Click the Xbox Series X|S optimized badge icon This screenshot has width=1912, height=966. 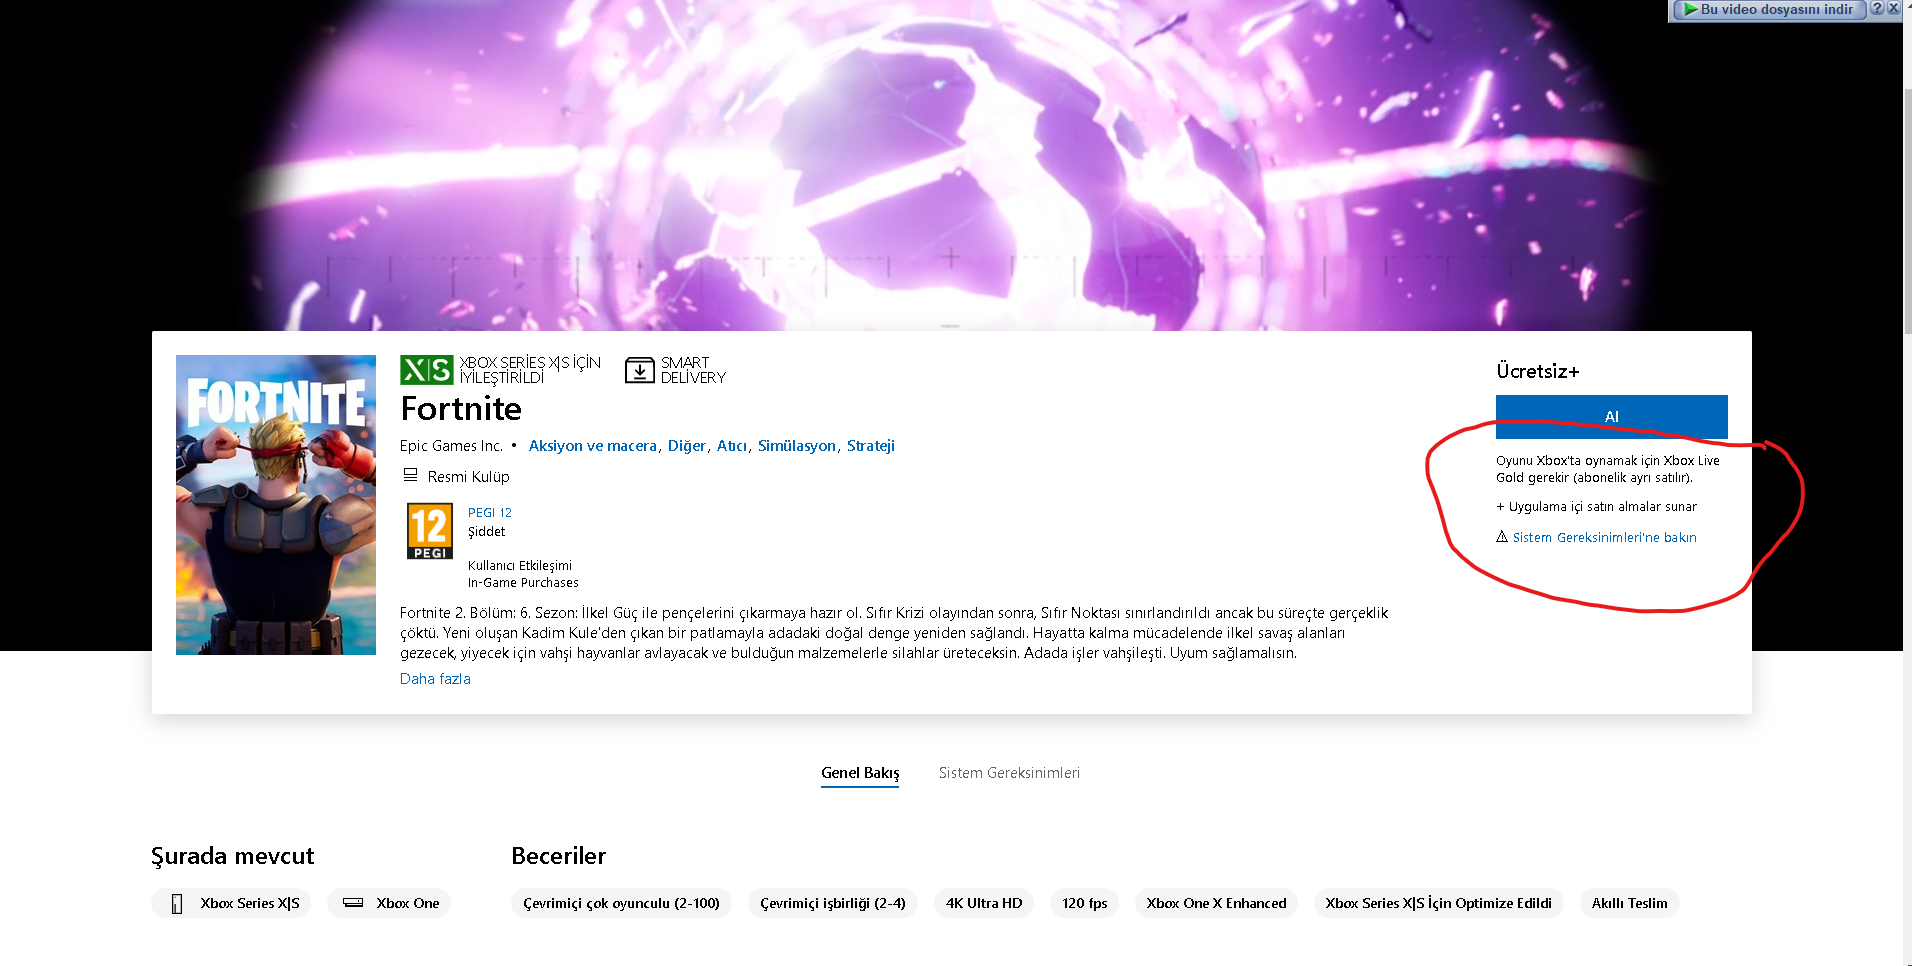(x=427, y=370)
